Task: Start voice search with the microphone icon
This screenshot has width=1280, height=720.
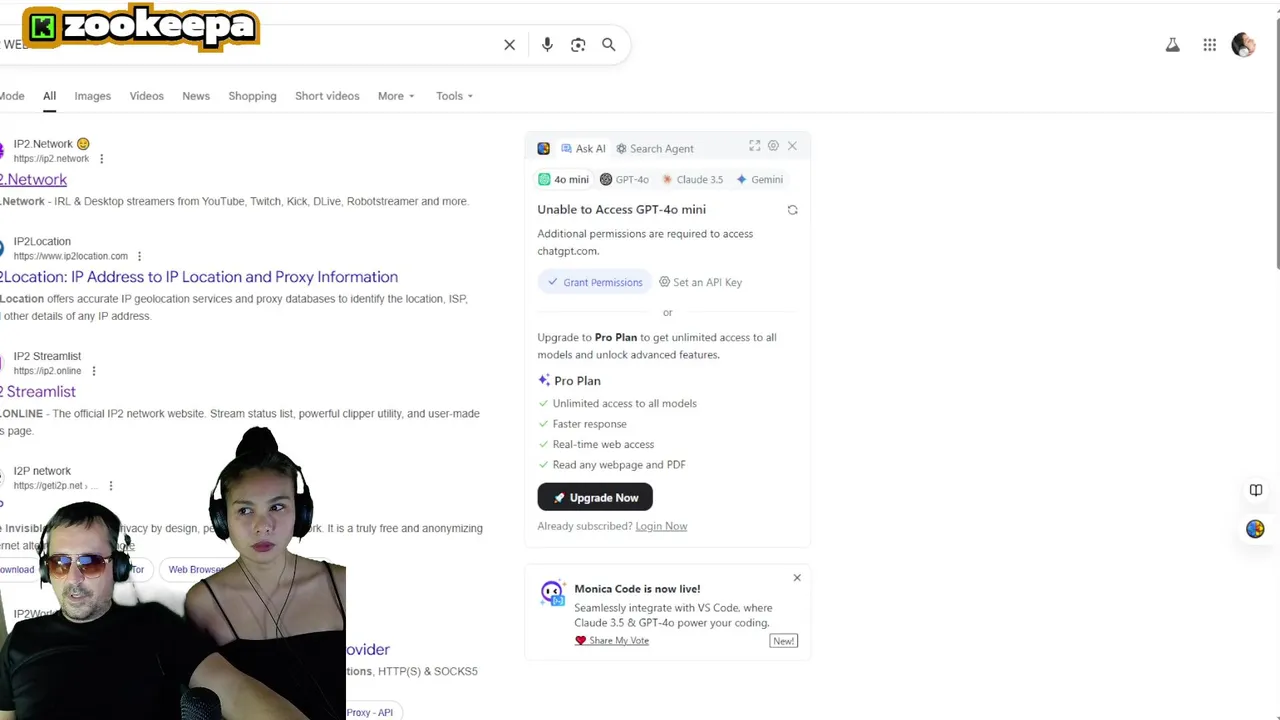Action: pos(547,44)
